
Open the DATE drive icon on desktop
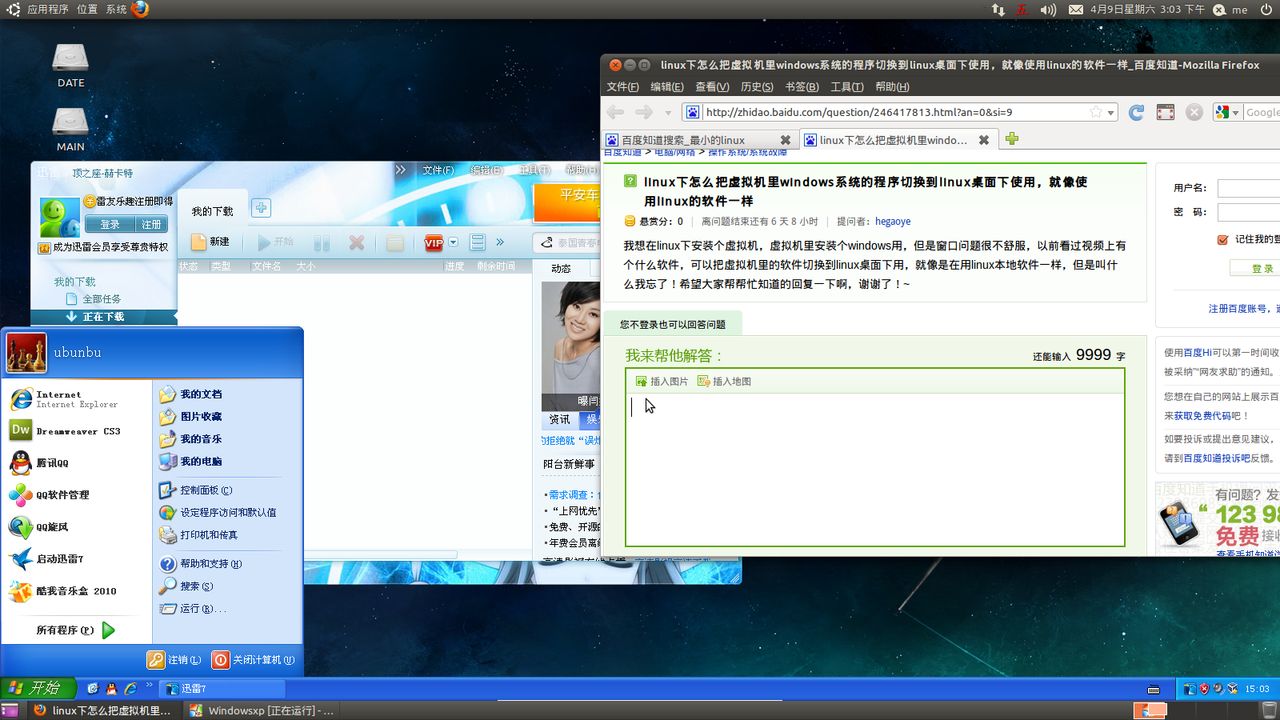(70, 64)
